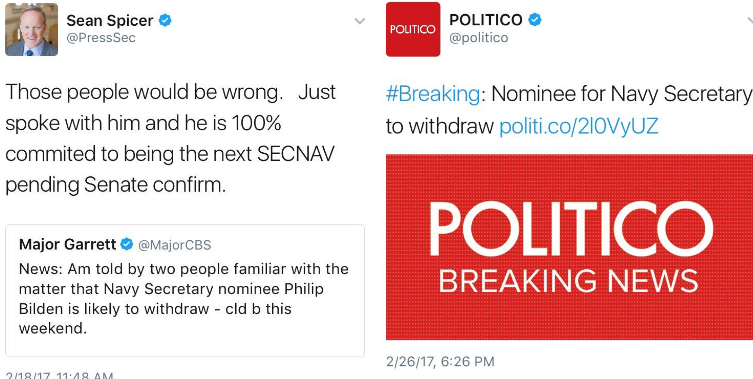
Task: Open Sean Spicer's profile photo
Action: [31, 29]
